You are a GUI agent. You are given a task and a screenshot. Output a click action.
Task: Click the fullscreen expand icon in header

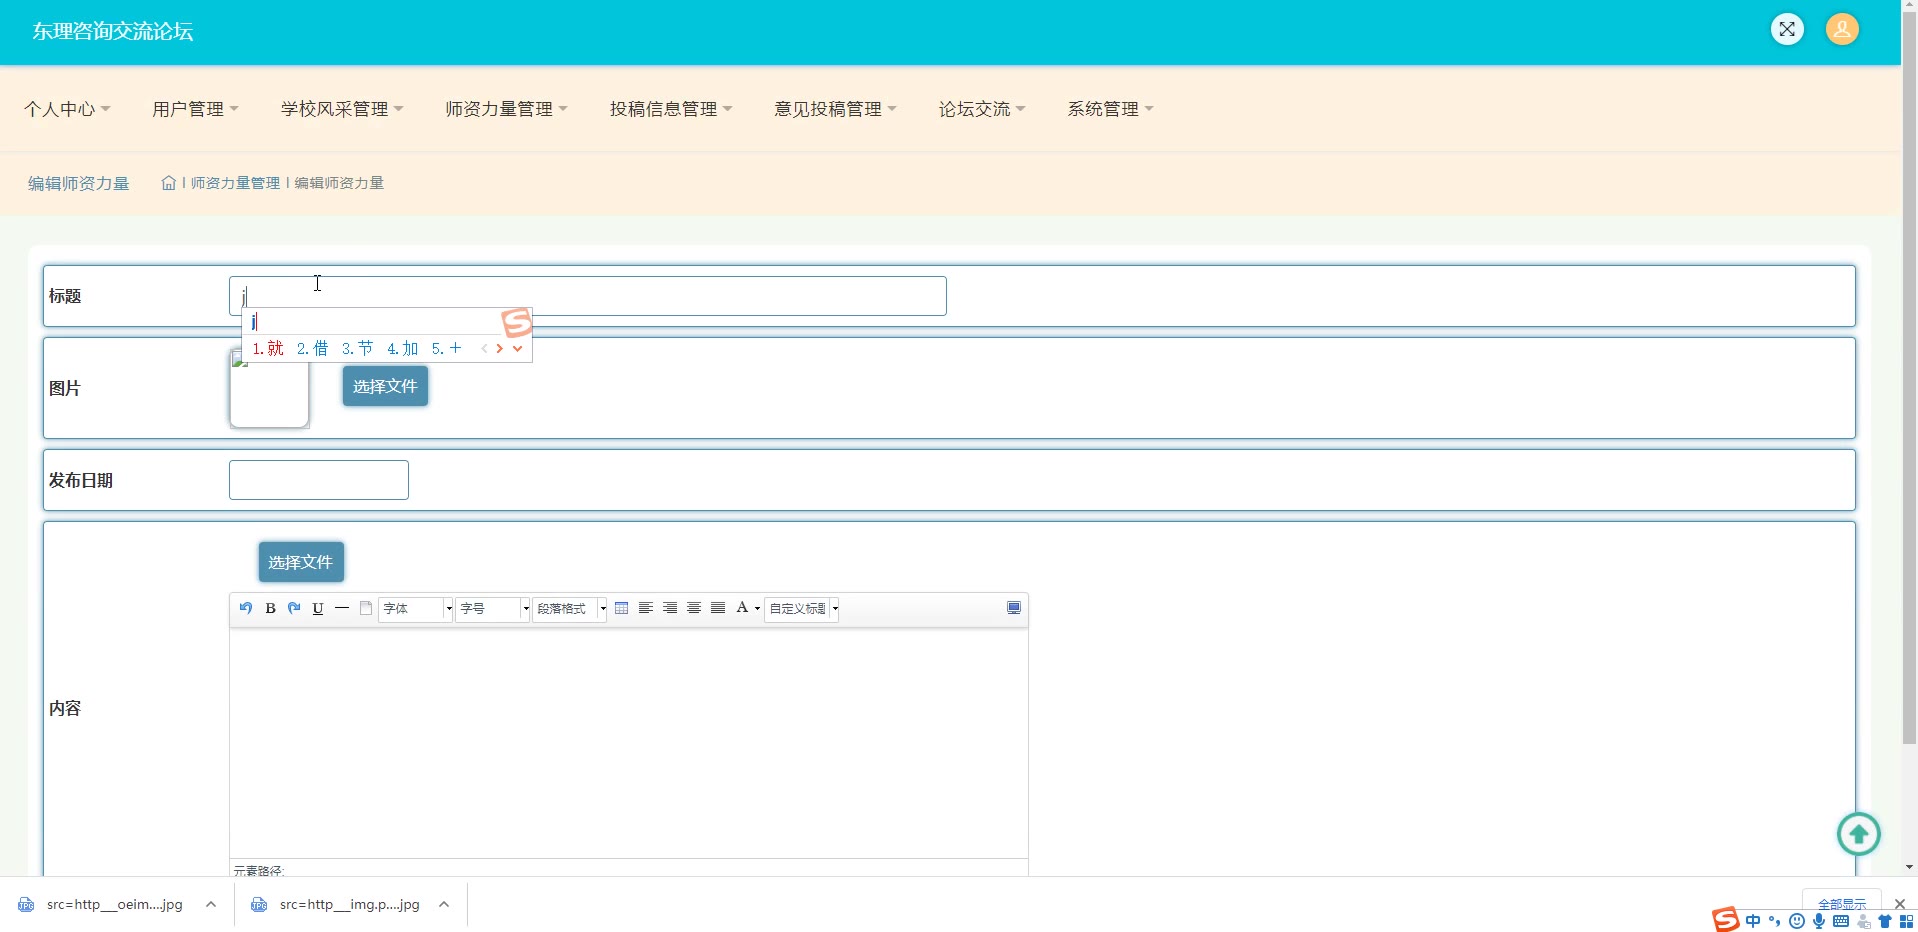[1787, 29]
